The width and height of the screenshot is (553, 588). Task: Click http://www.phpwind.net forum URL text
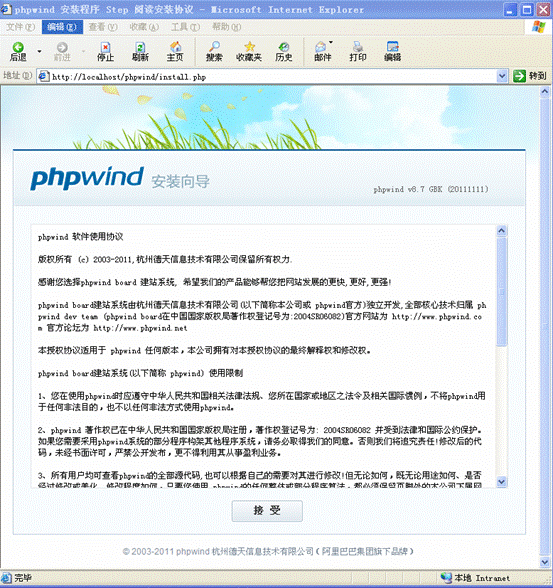pyautogui.click(x=140, y=328)
